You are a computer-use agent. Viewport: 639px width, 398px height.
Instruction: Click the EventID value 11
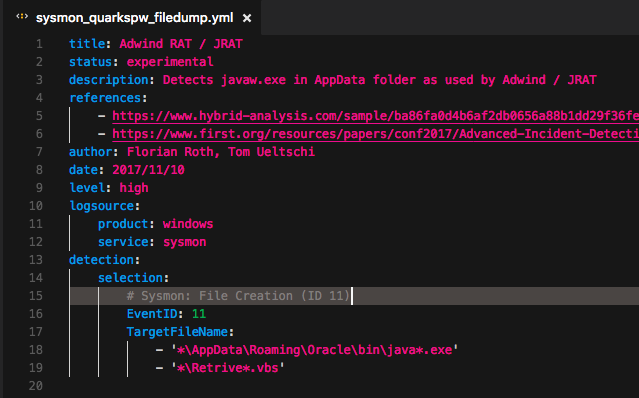199,314
